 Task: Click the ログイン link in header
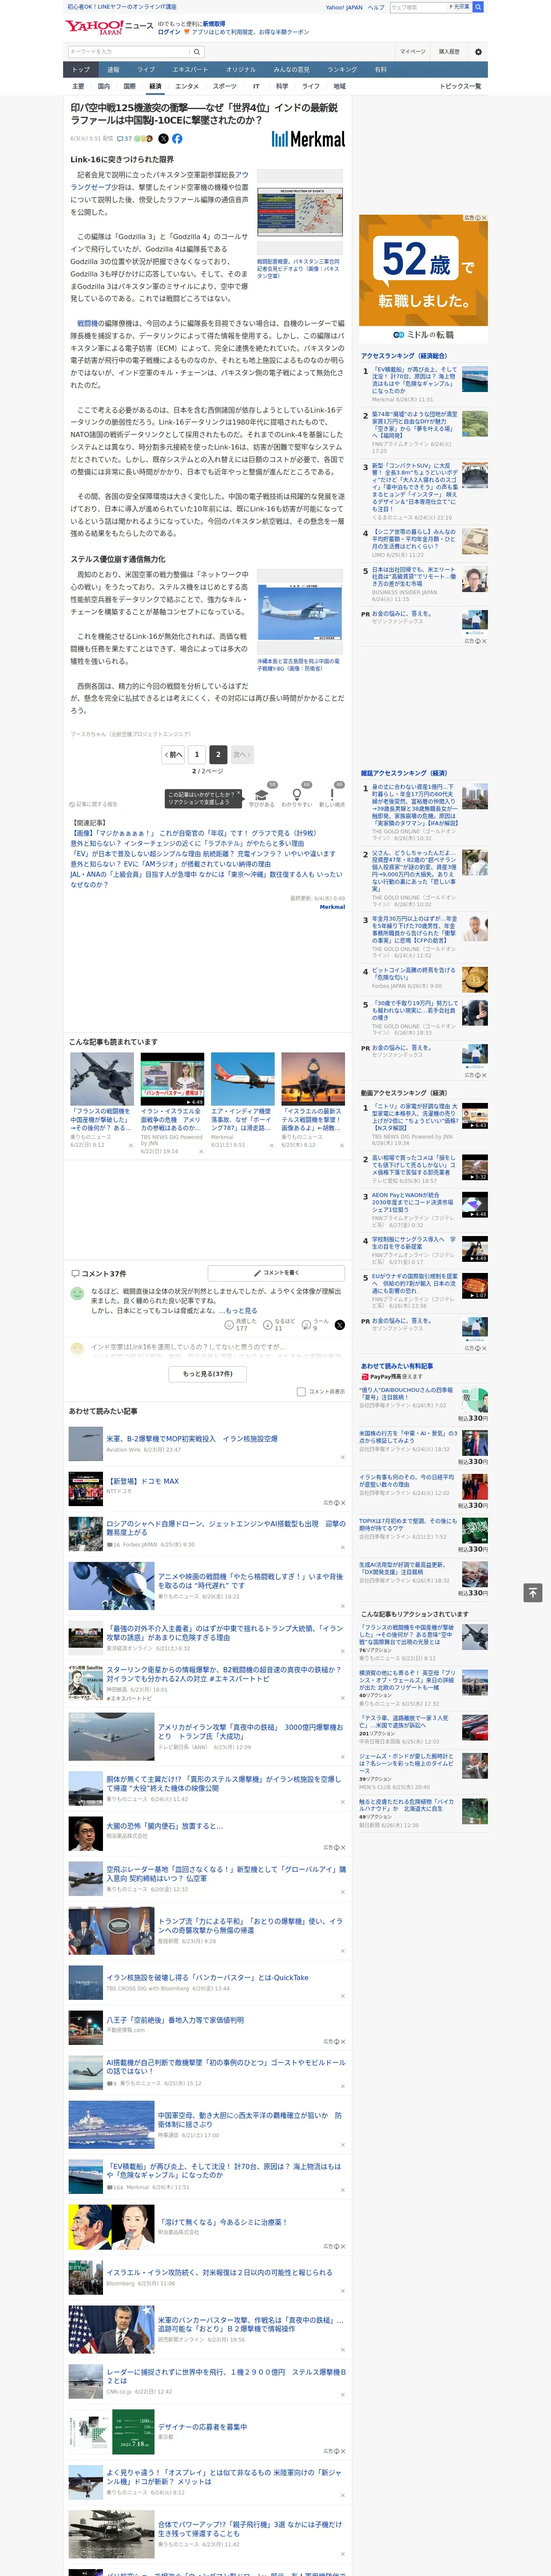point(169,32)
